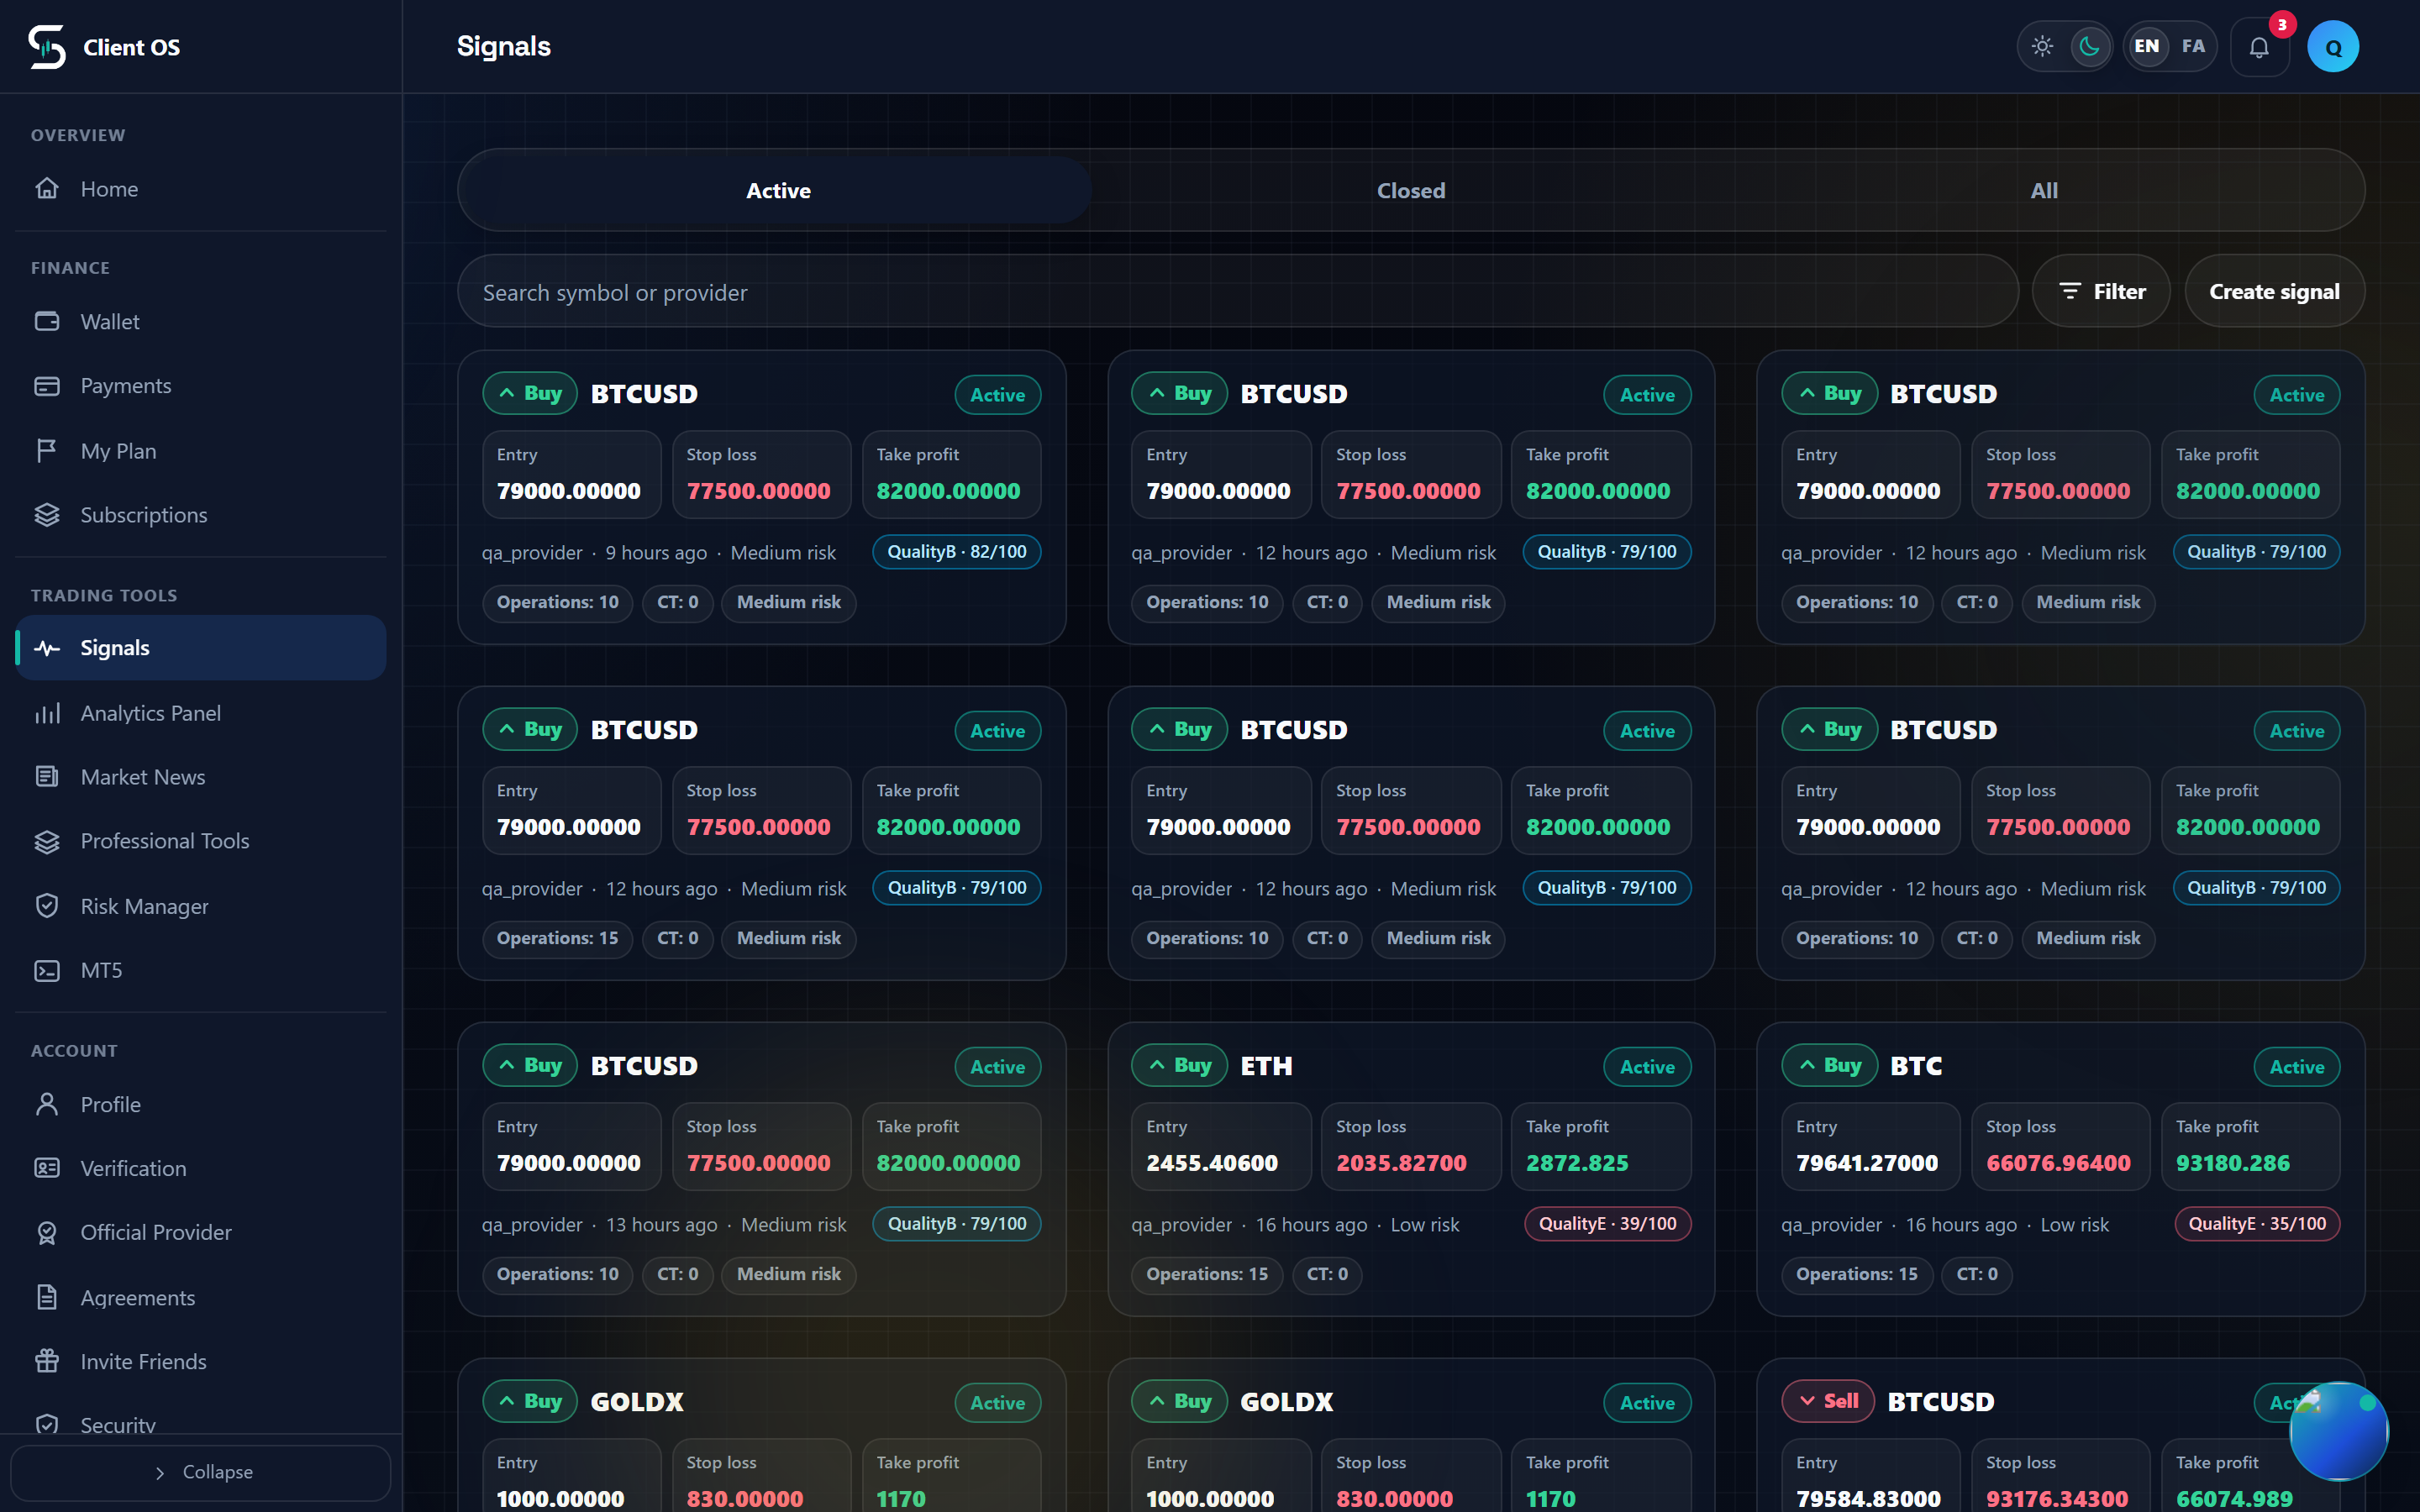Open the Verification ID card icon
2420x1512 pixels.
pos(47,1168)
